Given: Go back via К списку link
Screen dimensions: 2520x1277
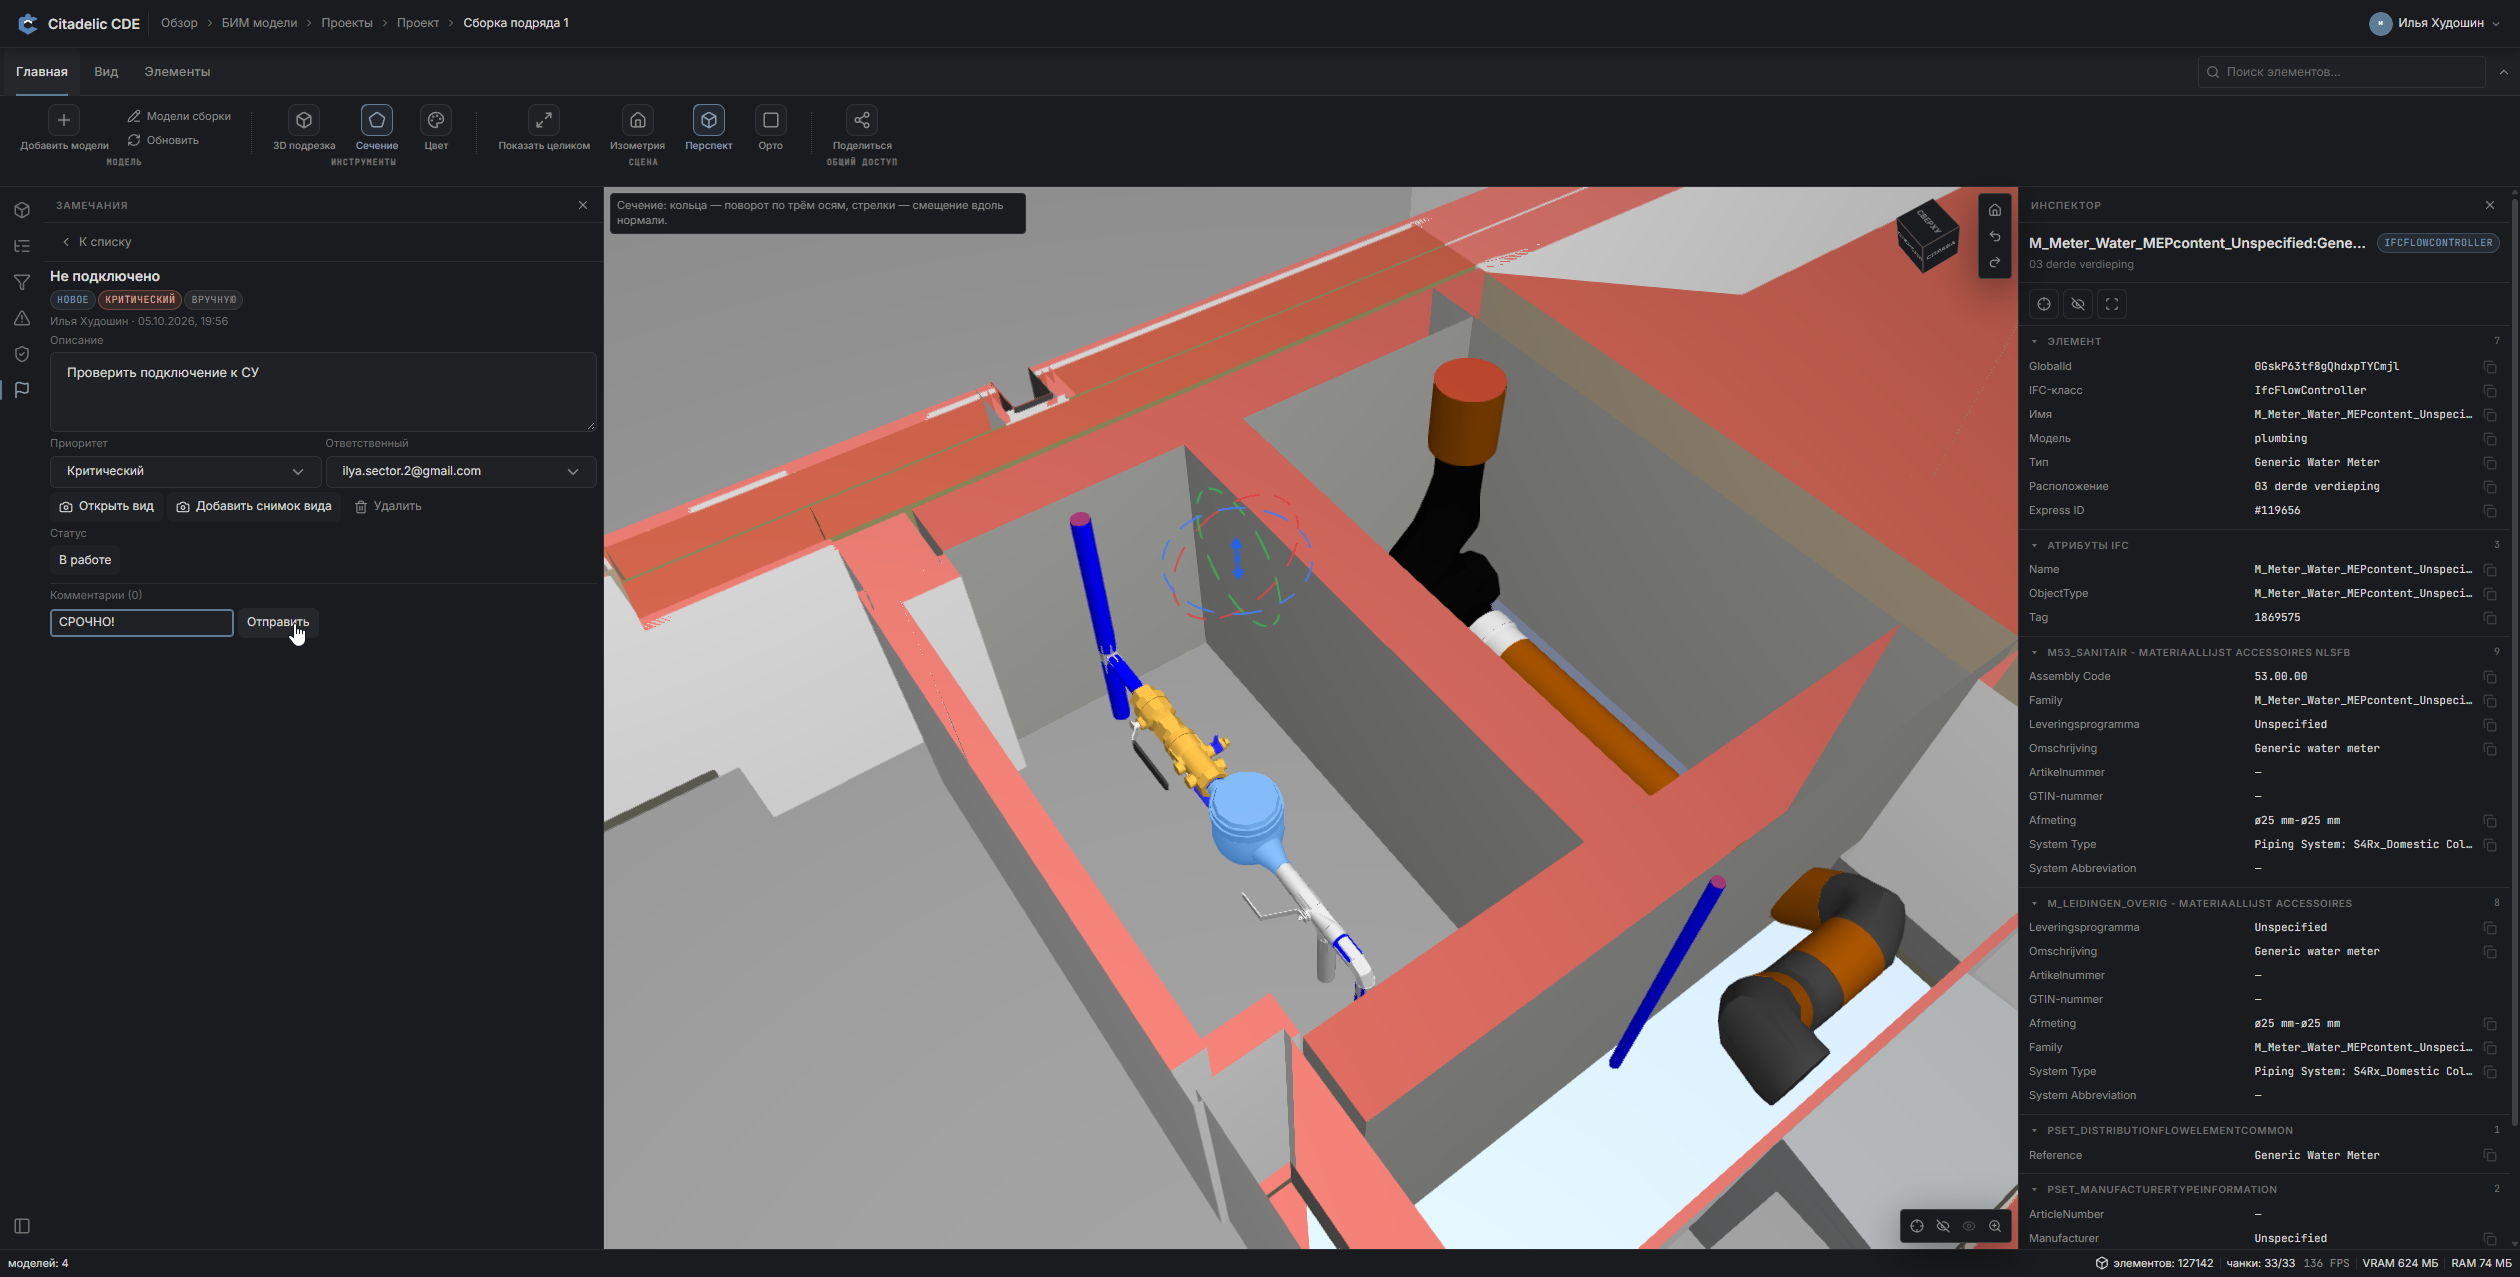Looking at the screenshot, I should [x=97, y=242].
